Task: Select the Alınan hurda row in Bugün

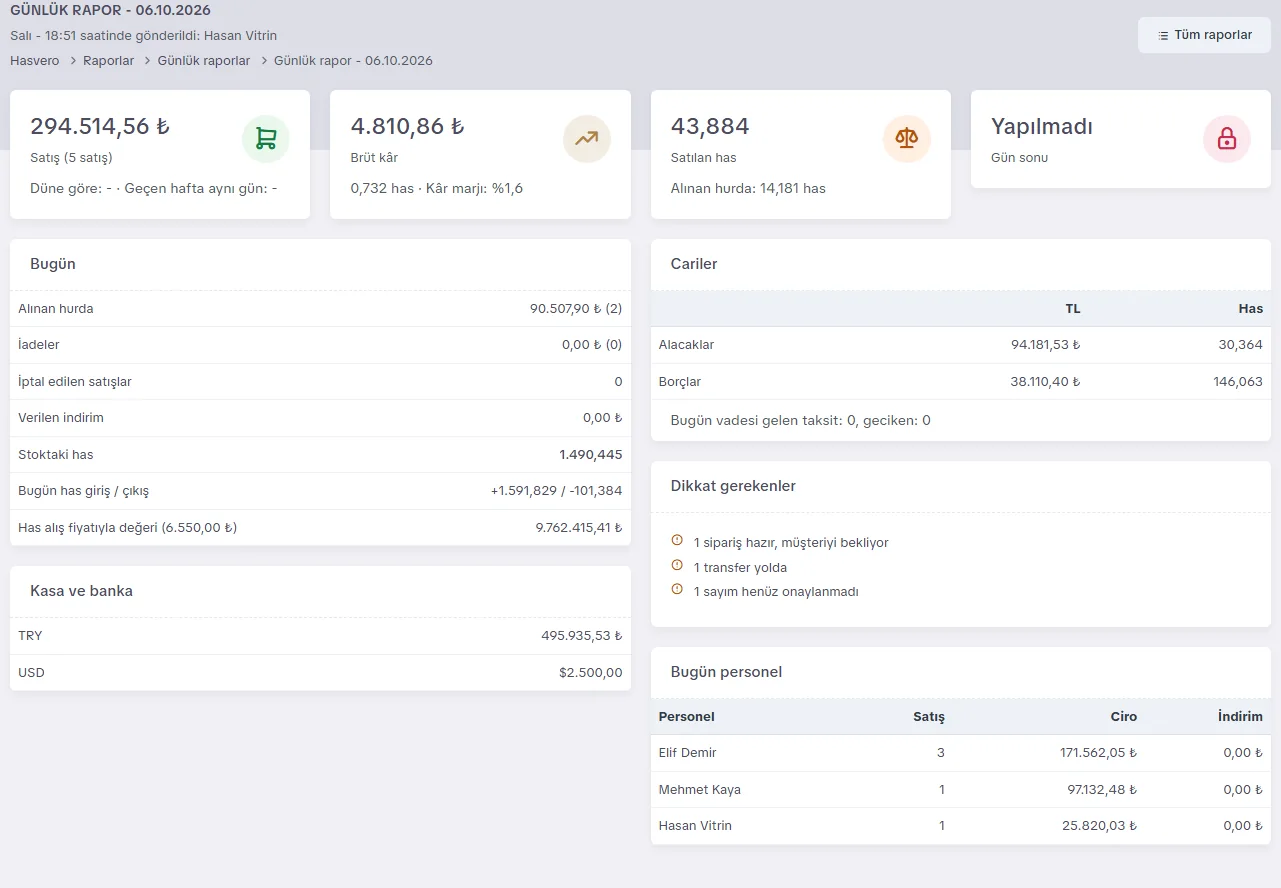Action: coord(320,309)
